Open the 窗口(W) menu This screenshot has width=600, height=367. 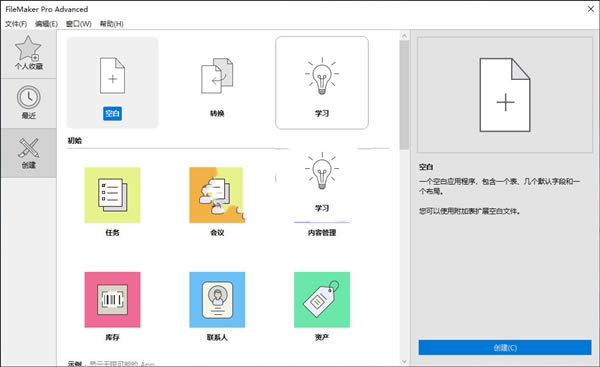[78, 24]
